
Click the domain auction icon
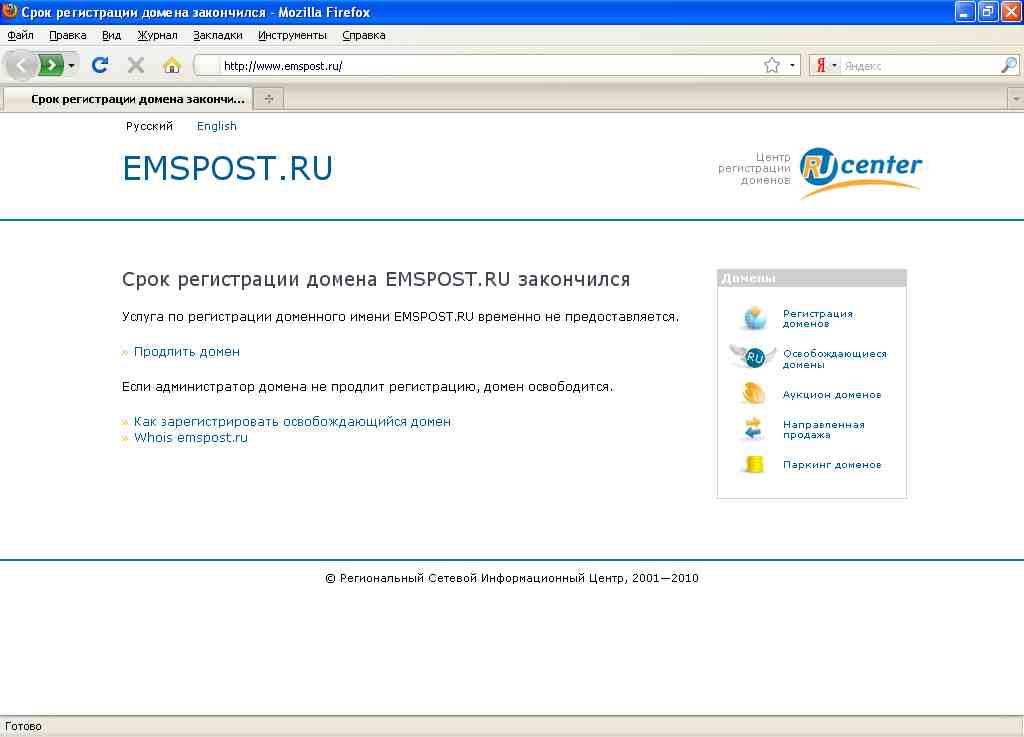(x=753, y=394)
